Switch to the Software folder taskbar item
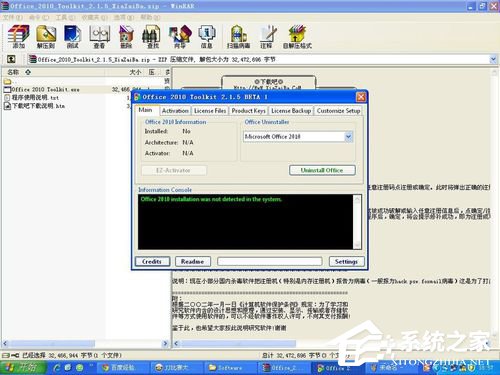This screenshot has height=375, width=500. coord(229,368)
